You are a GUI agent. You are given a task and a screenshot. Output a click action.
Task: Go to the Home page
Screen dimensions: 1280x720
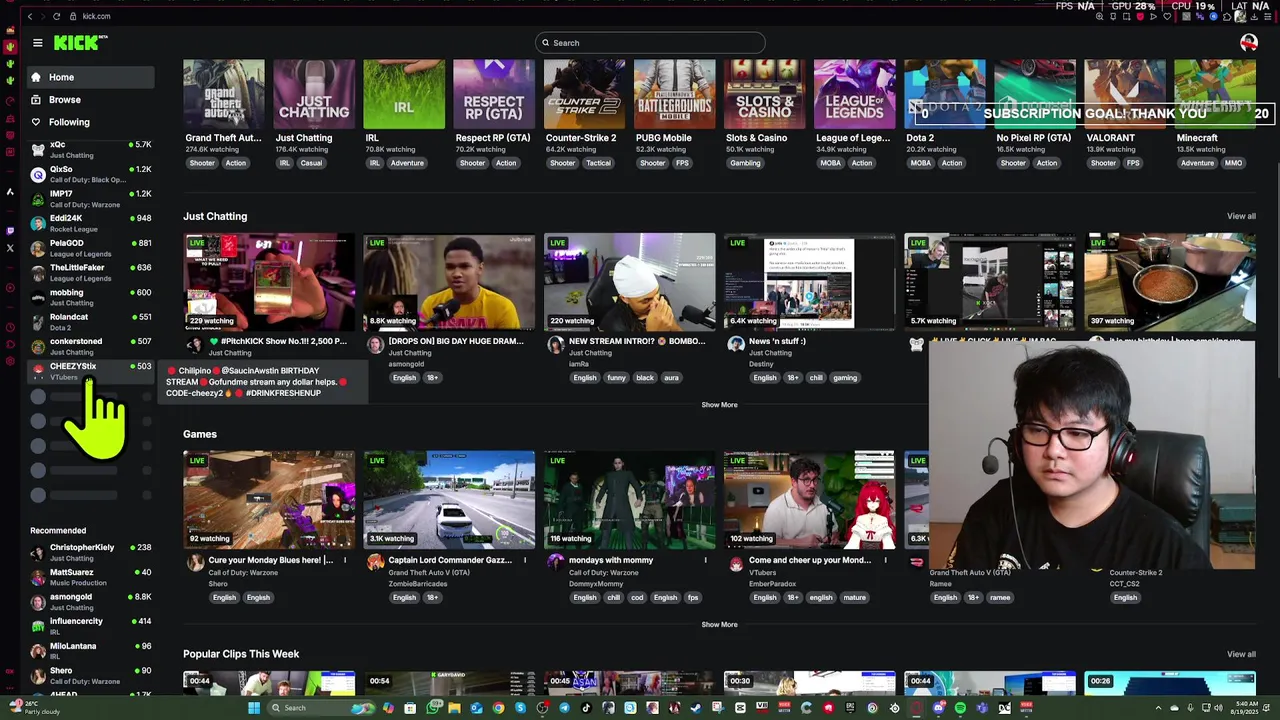click(x=91, y=77)
